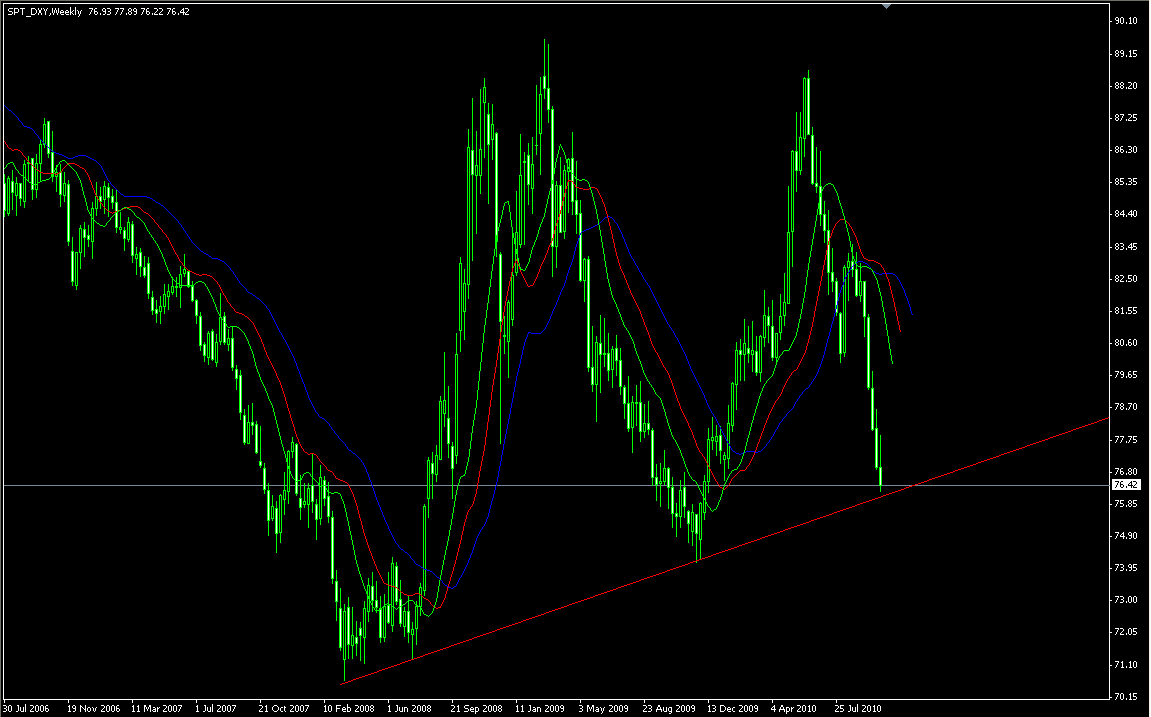Click the 21 Oct 2007 date label
This screenshot has height=717, width=1151.
[284, 709]
